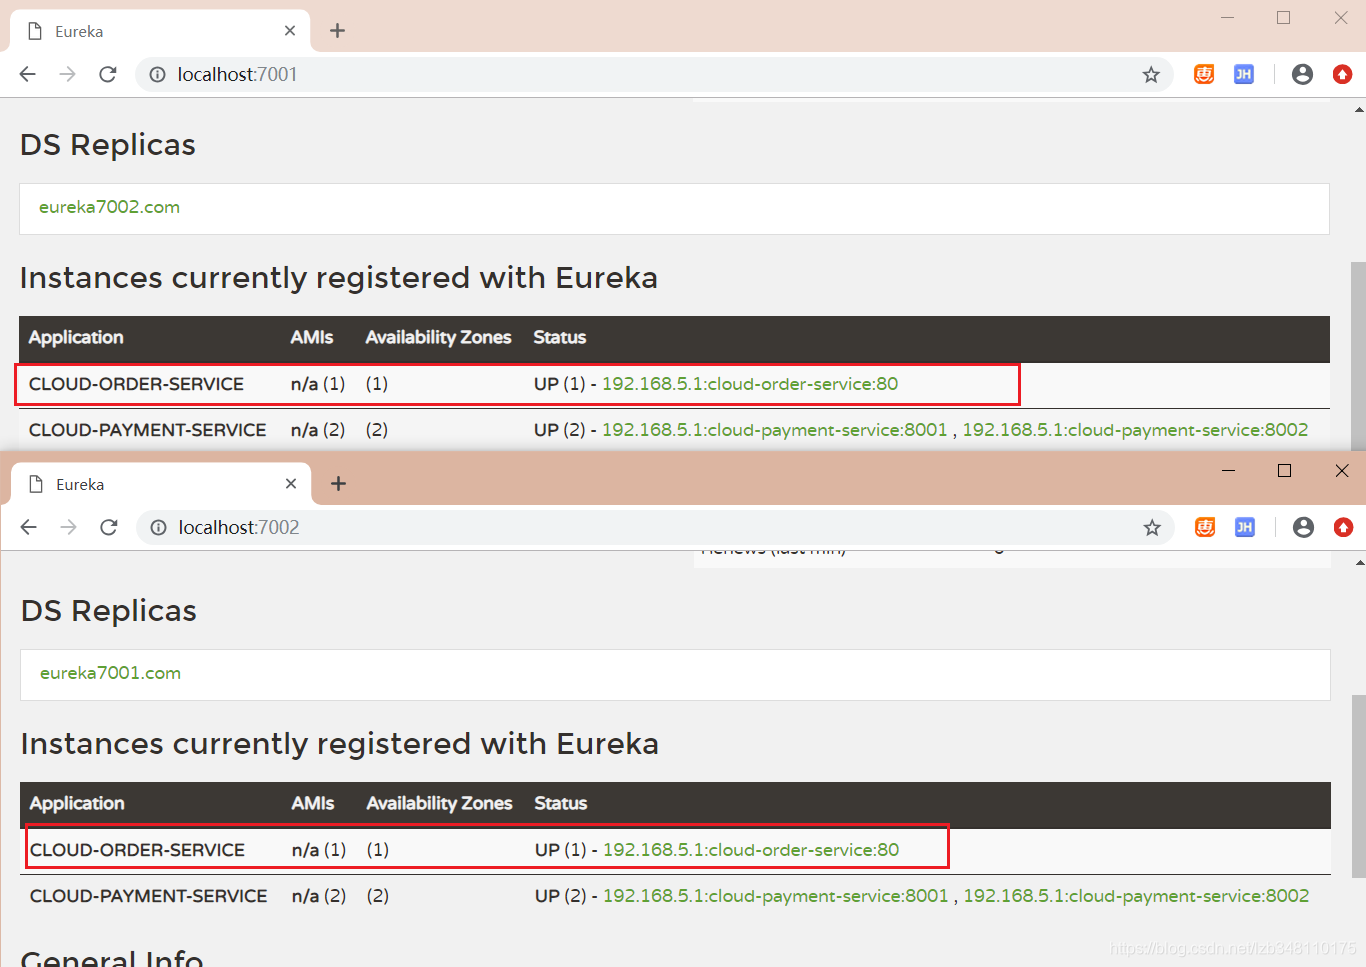Select Eureka tab in localhost:7002 window
Screen dimensions: 1366x967
161,484
